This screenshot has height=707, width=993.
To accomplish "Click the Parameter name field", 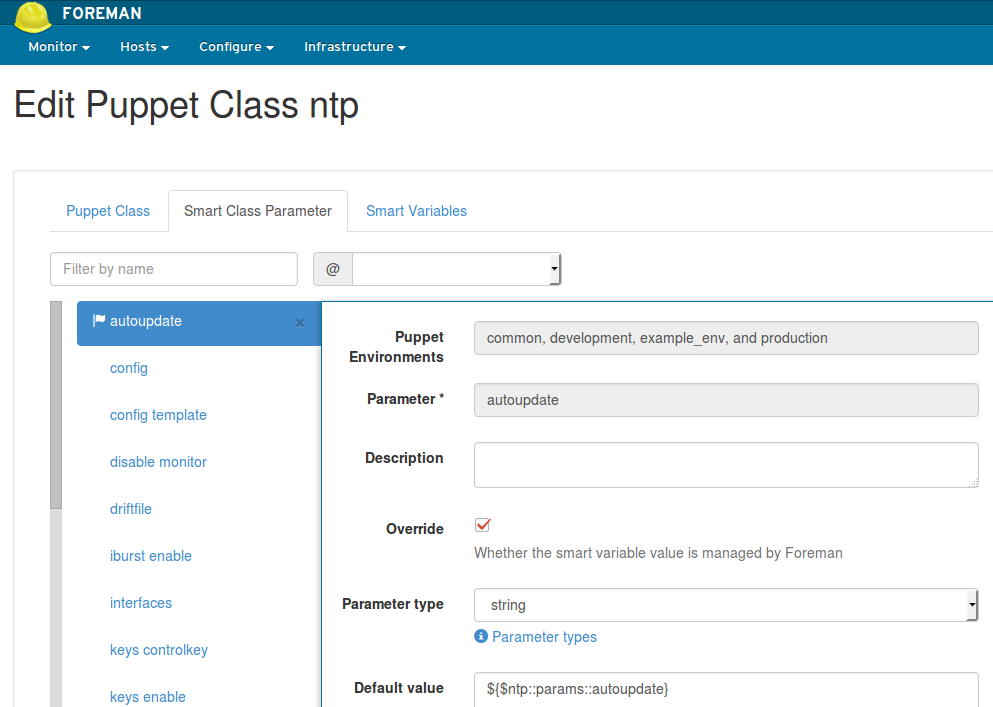I will tap(726, 400).
